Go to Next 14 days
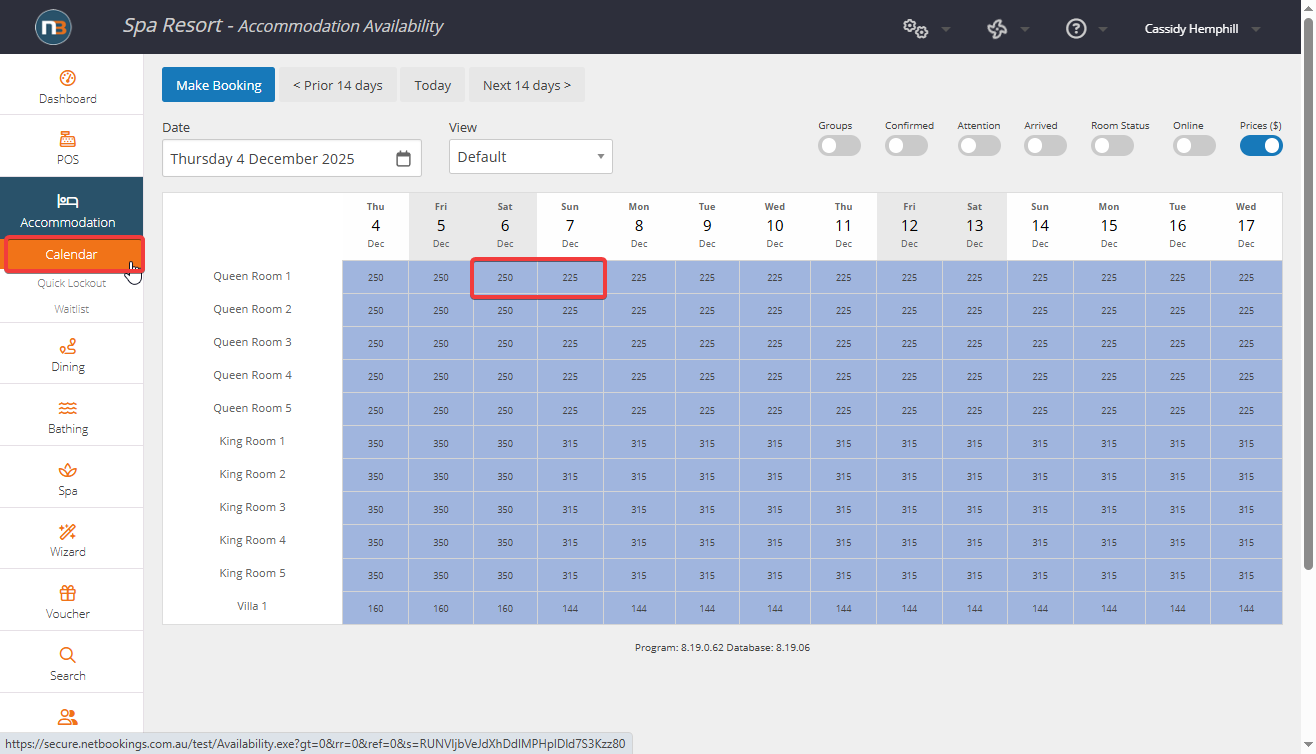 pos(526,85)
